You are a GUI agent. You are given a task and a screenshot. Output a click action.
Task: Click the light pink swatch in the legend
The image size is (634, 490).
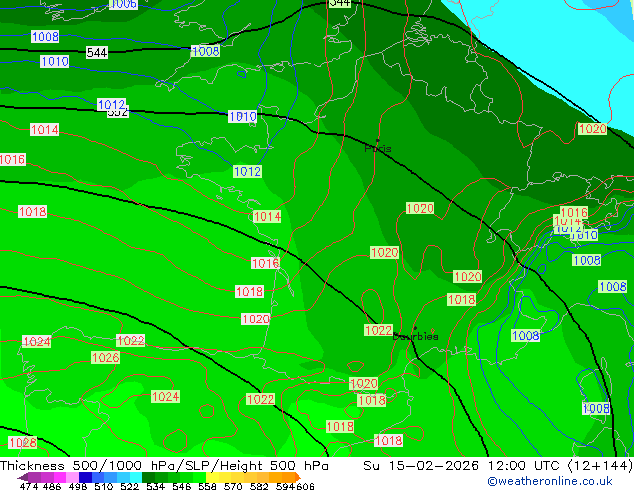pos(72,477)
